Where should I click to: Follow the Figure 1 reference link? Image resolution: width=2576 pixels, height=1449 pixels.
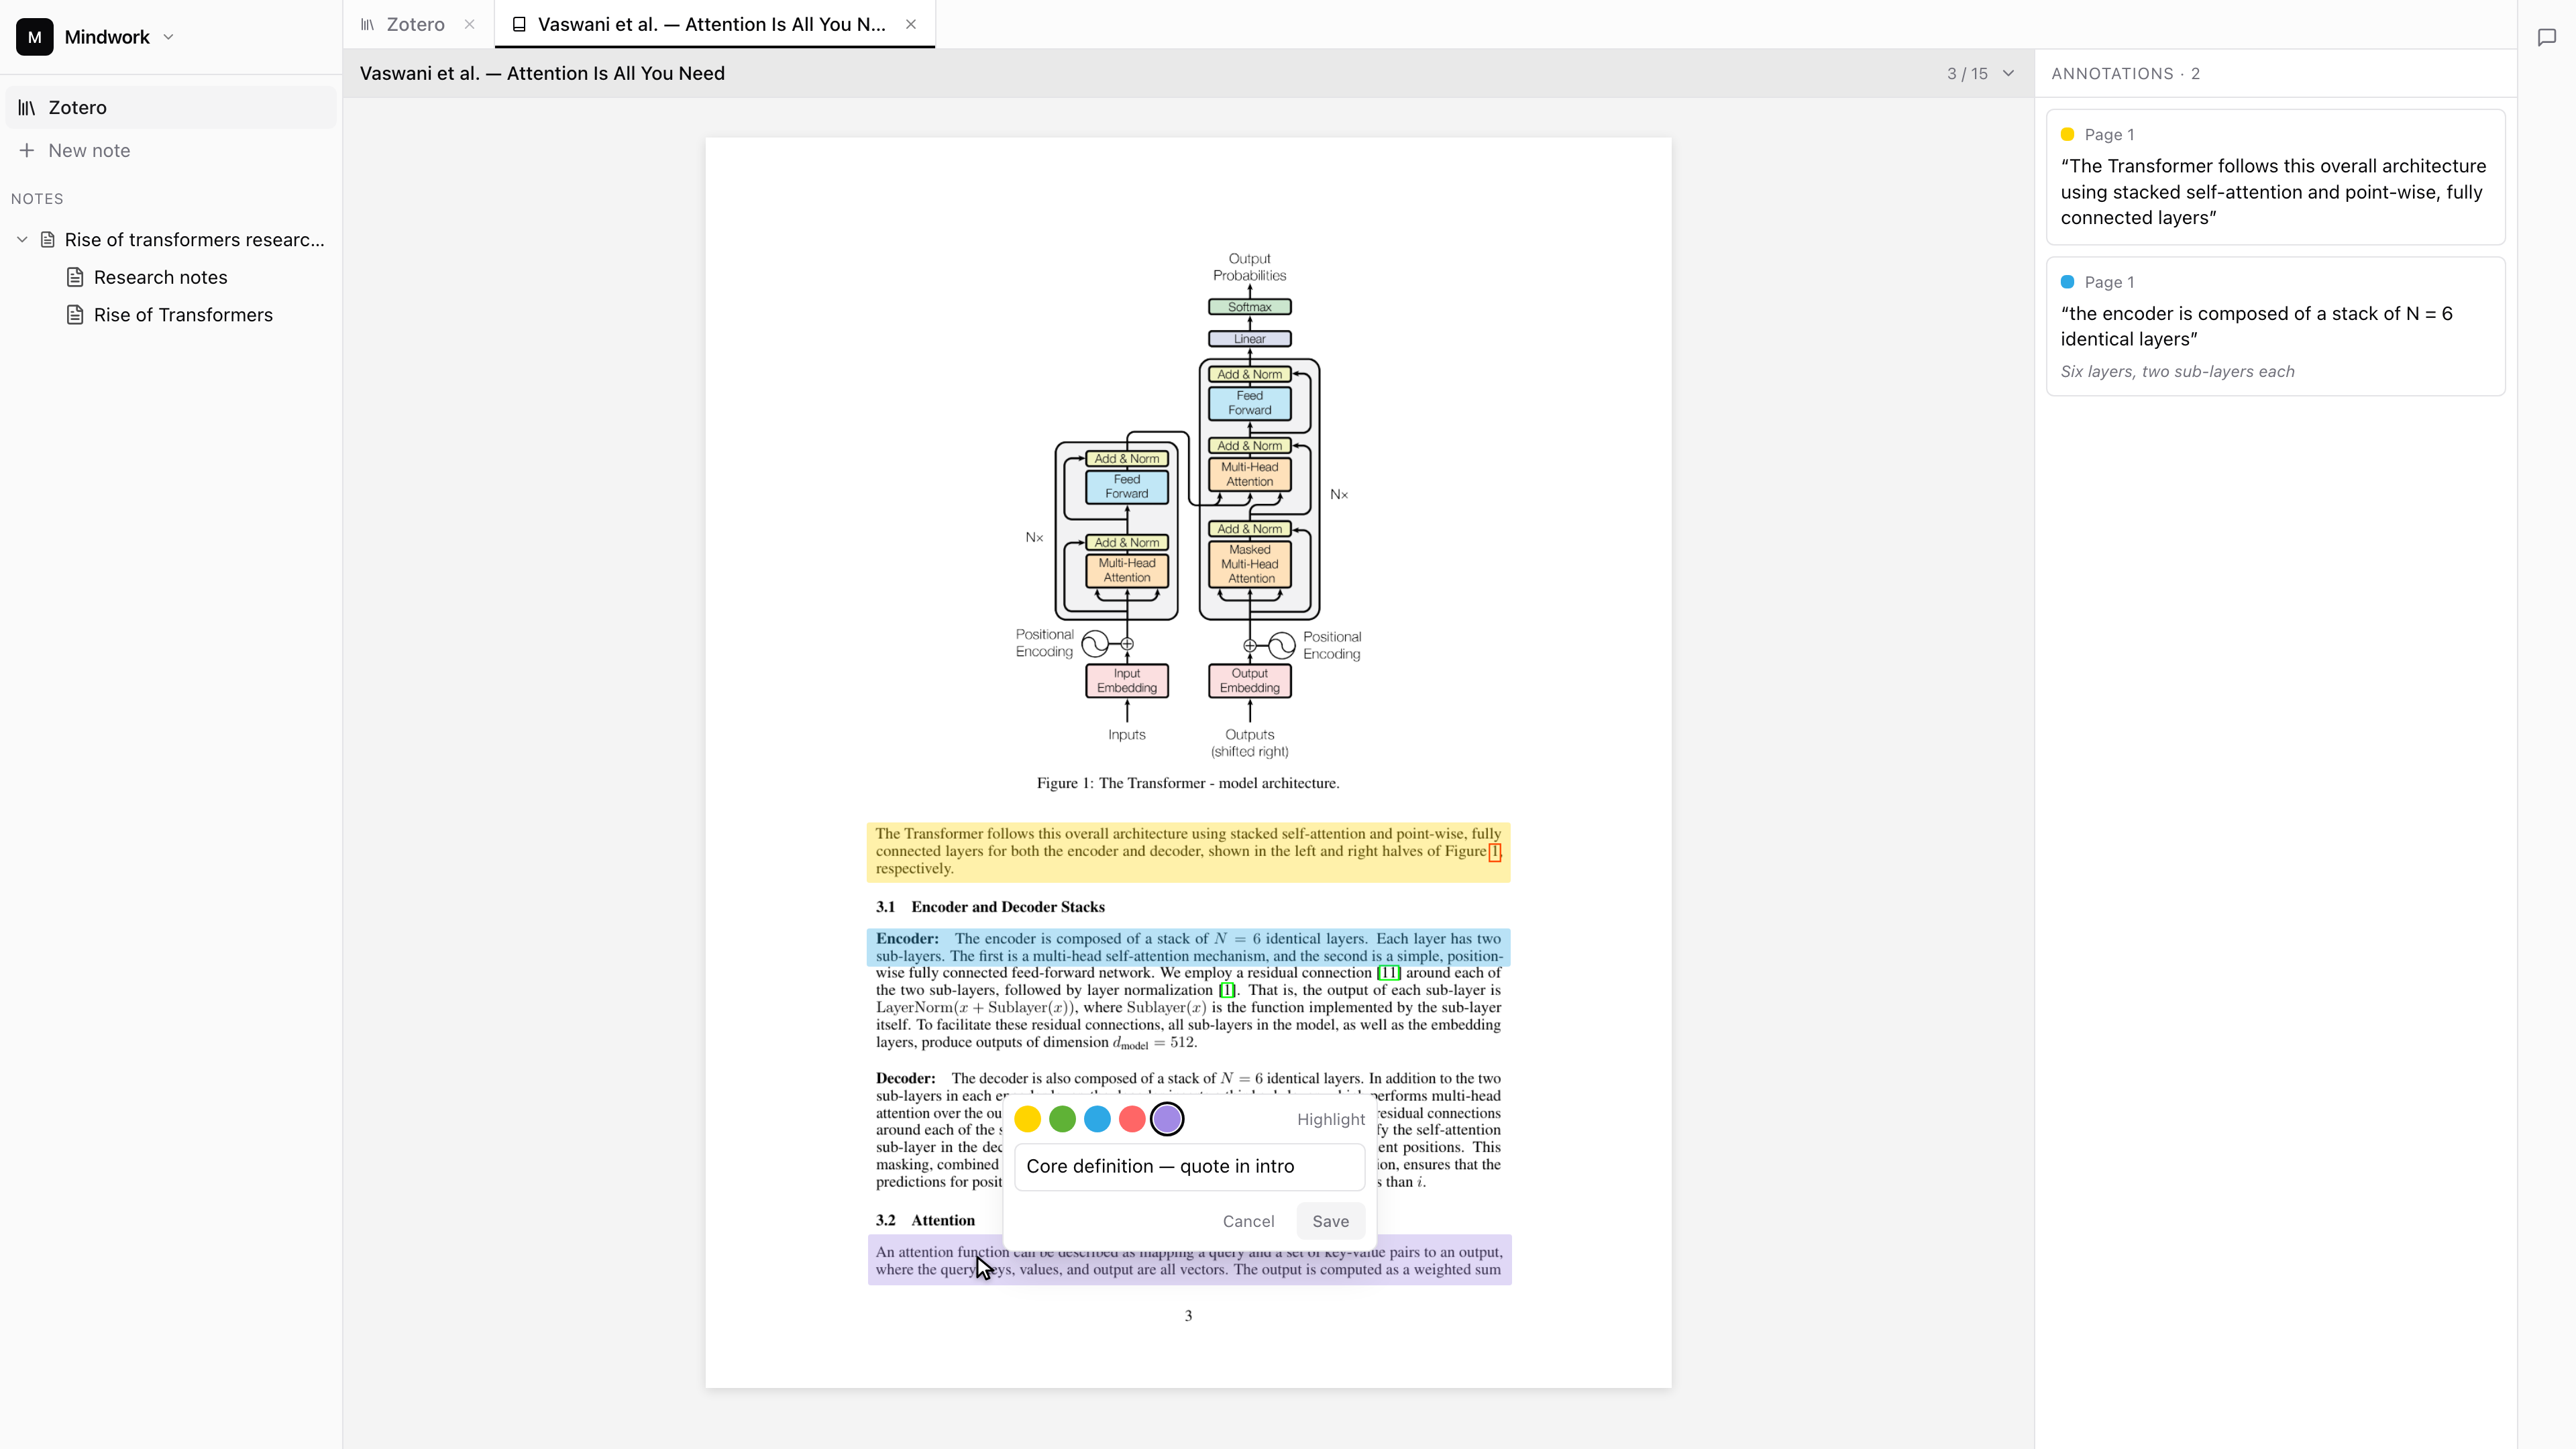[x=1494, y=852]
